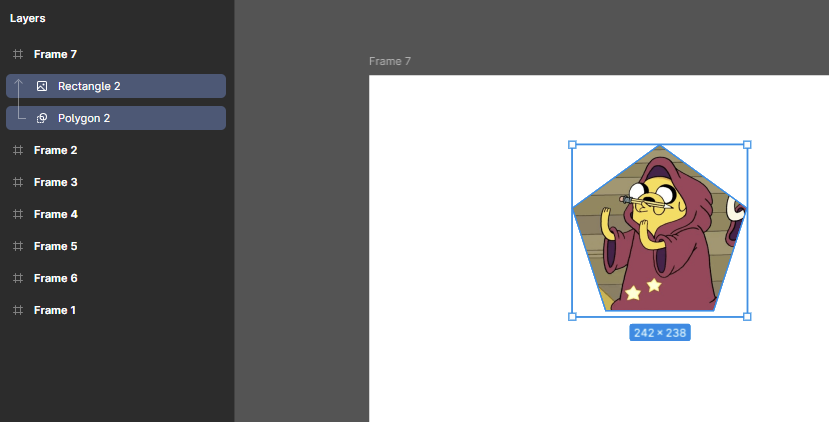829x422 pixels.
Task: Click the bottom-right selection handle
Action: pos(747,317)
